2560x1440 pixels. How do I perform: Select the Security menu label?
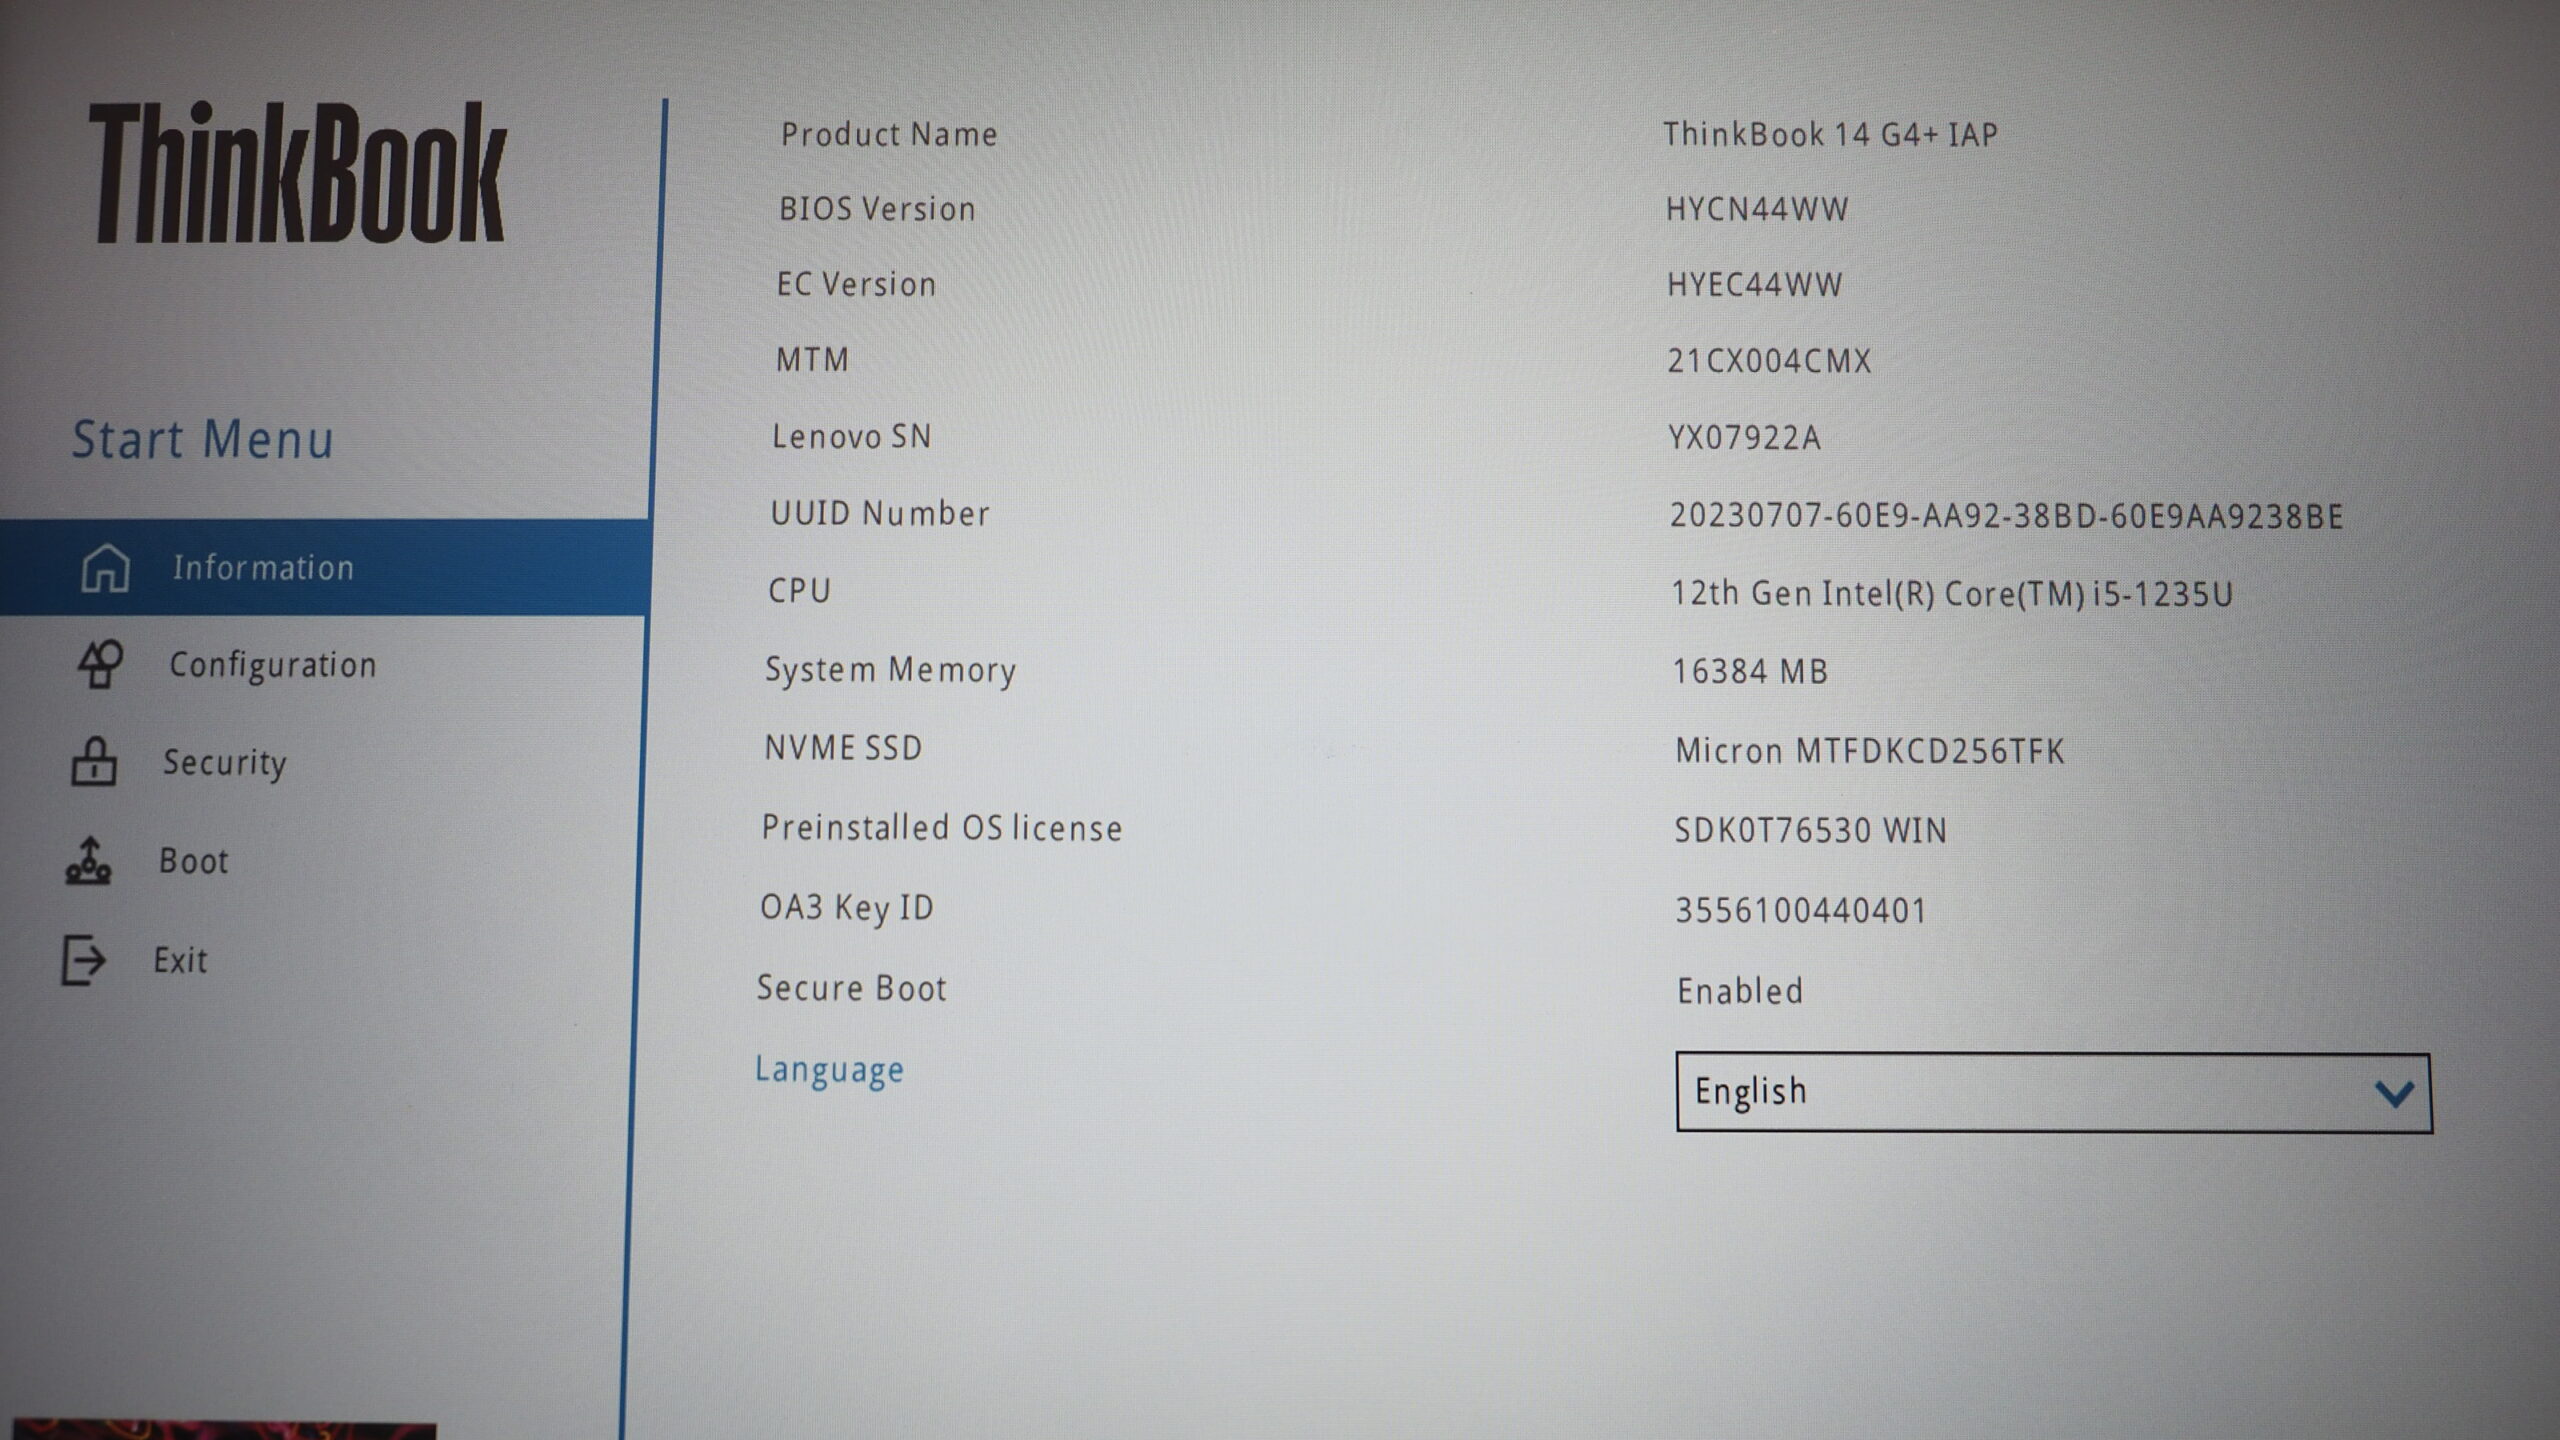click(x=225, y=763)
